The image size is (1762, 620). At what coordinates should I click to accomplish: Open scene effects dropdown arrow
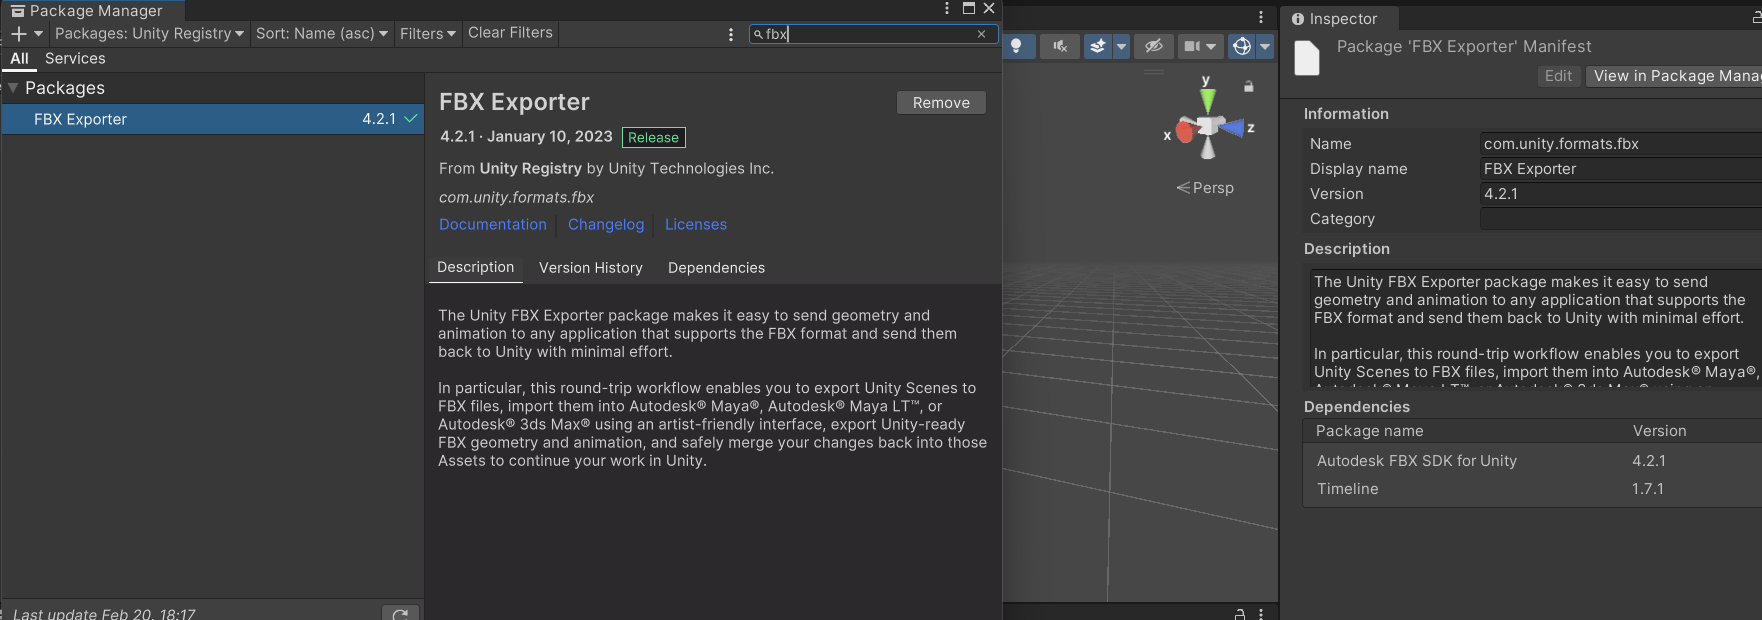pyautogui.click(x=1121, y=46)
